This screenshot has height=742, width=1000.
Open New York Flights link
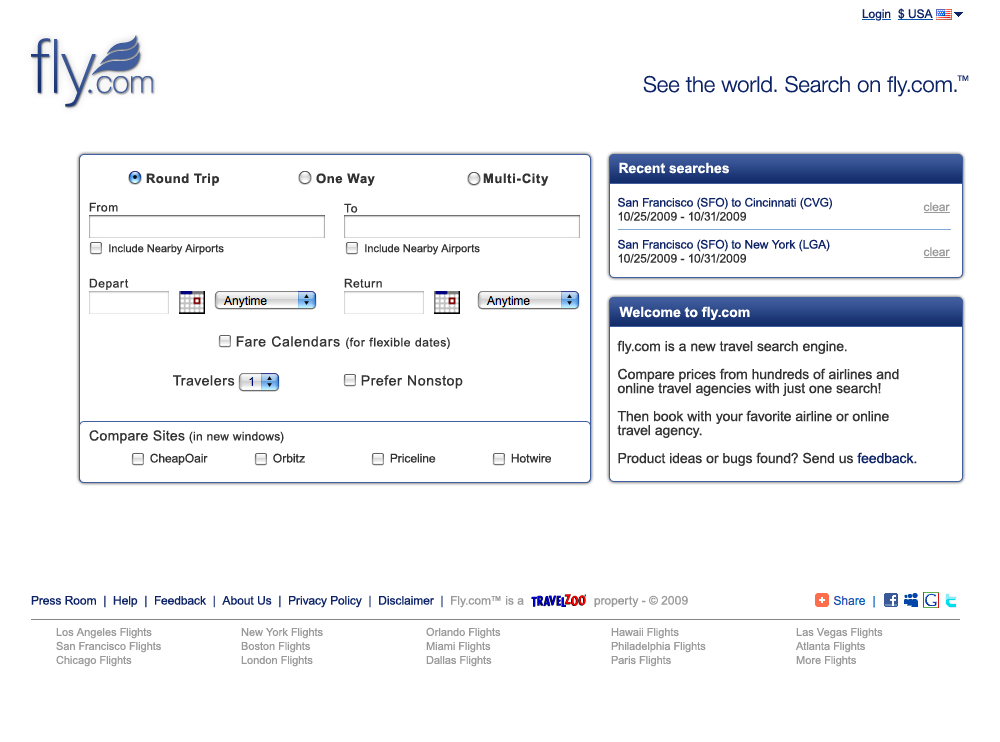(282, 632)
